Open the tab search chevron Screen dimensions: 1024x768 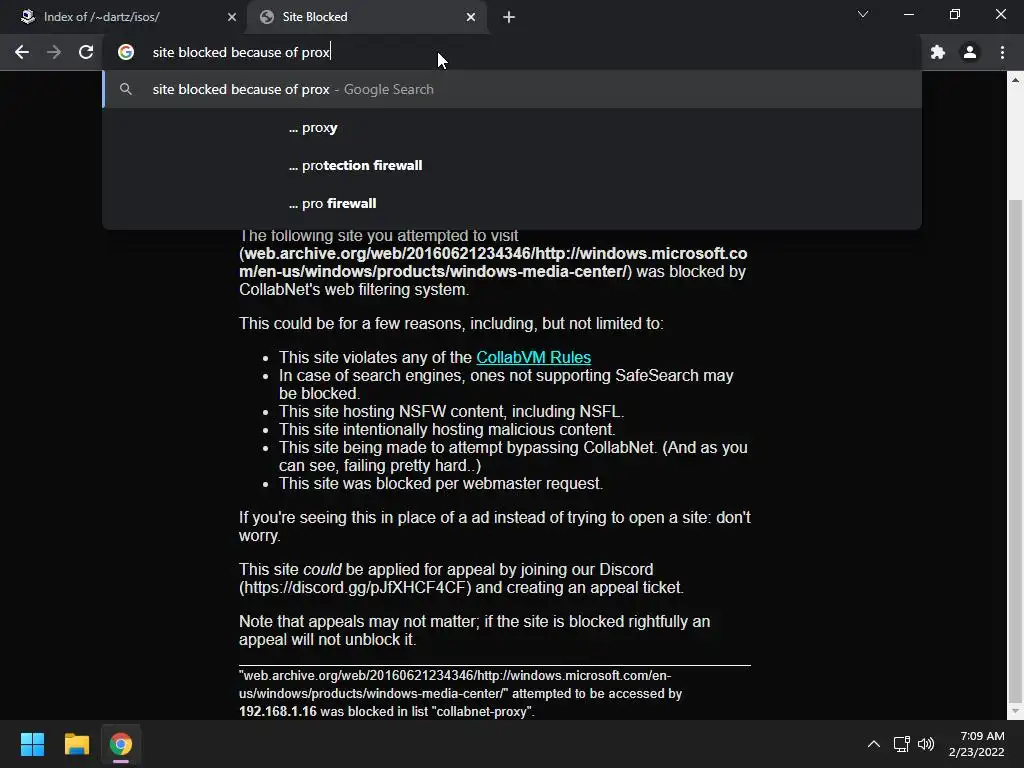coord(863,14)
